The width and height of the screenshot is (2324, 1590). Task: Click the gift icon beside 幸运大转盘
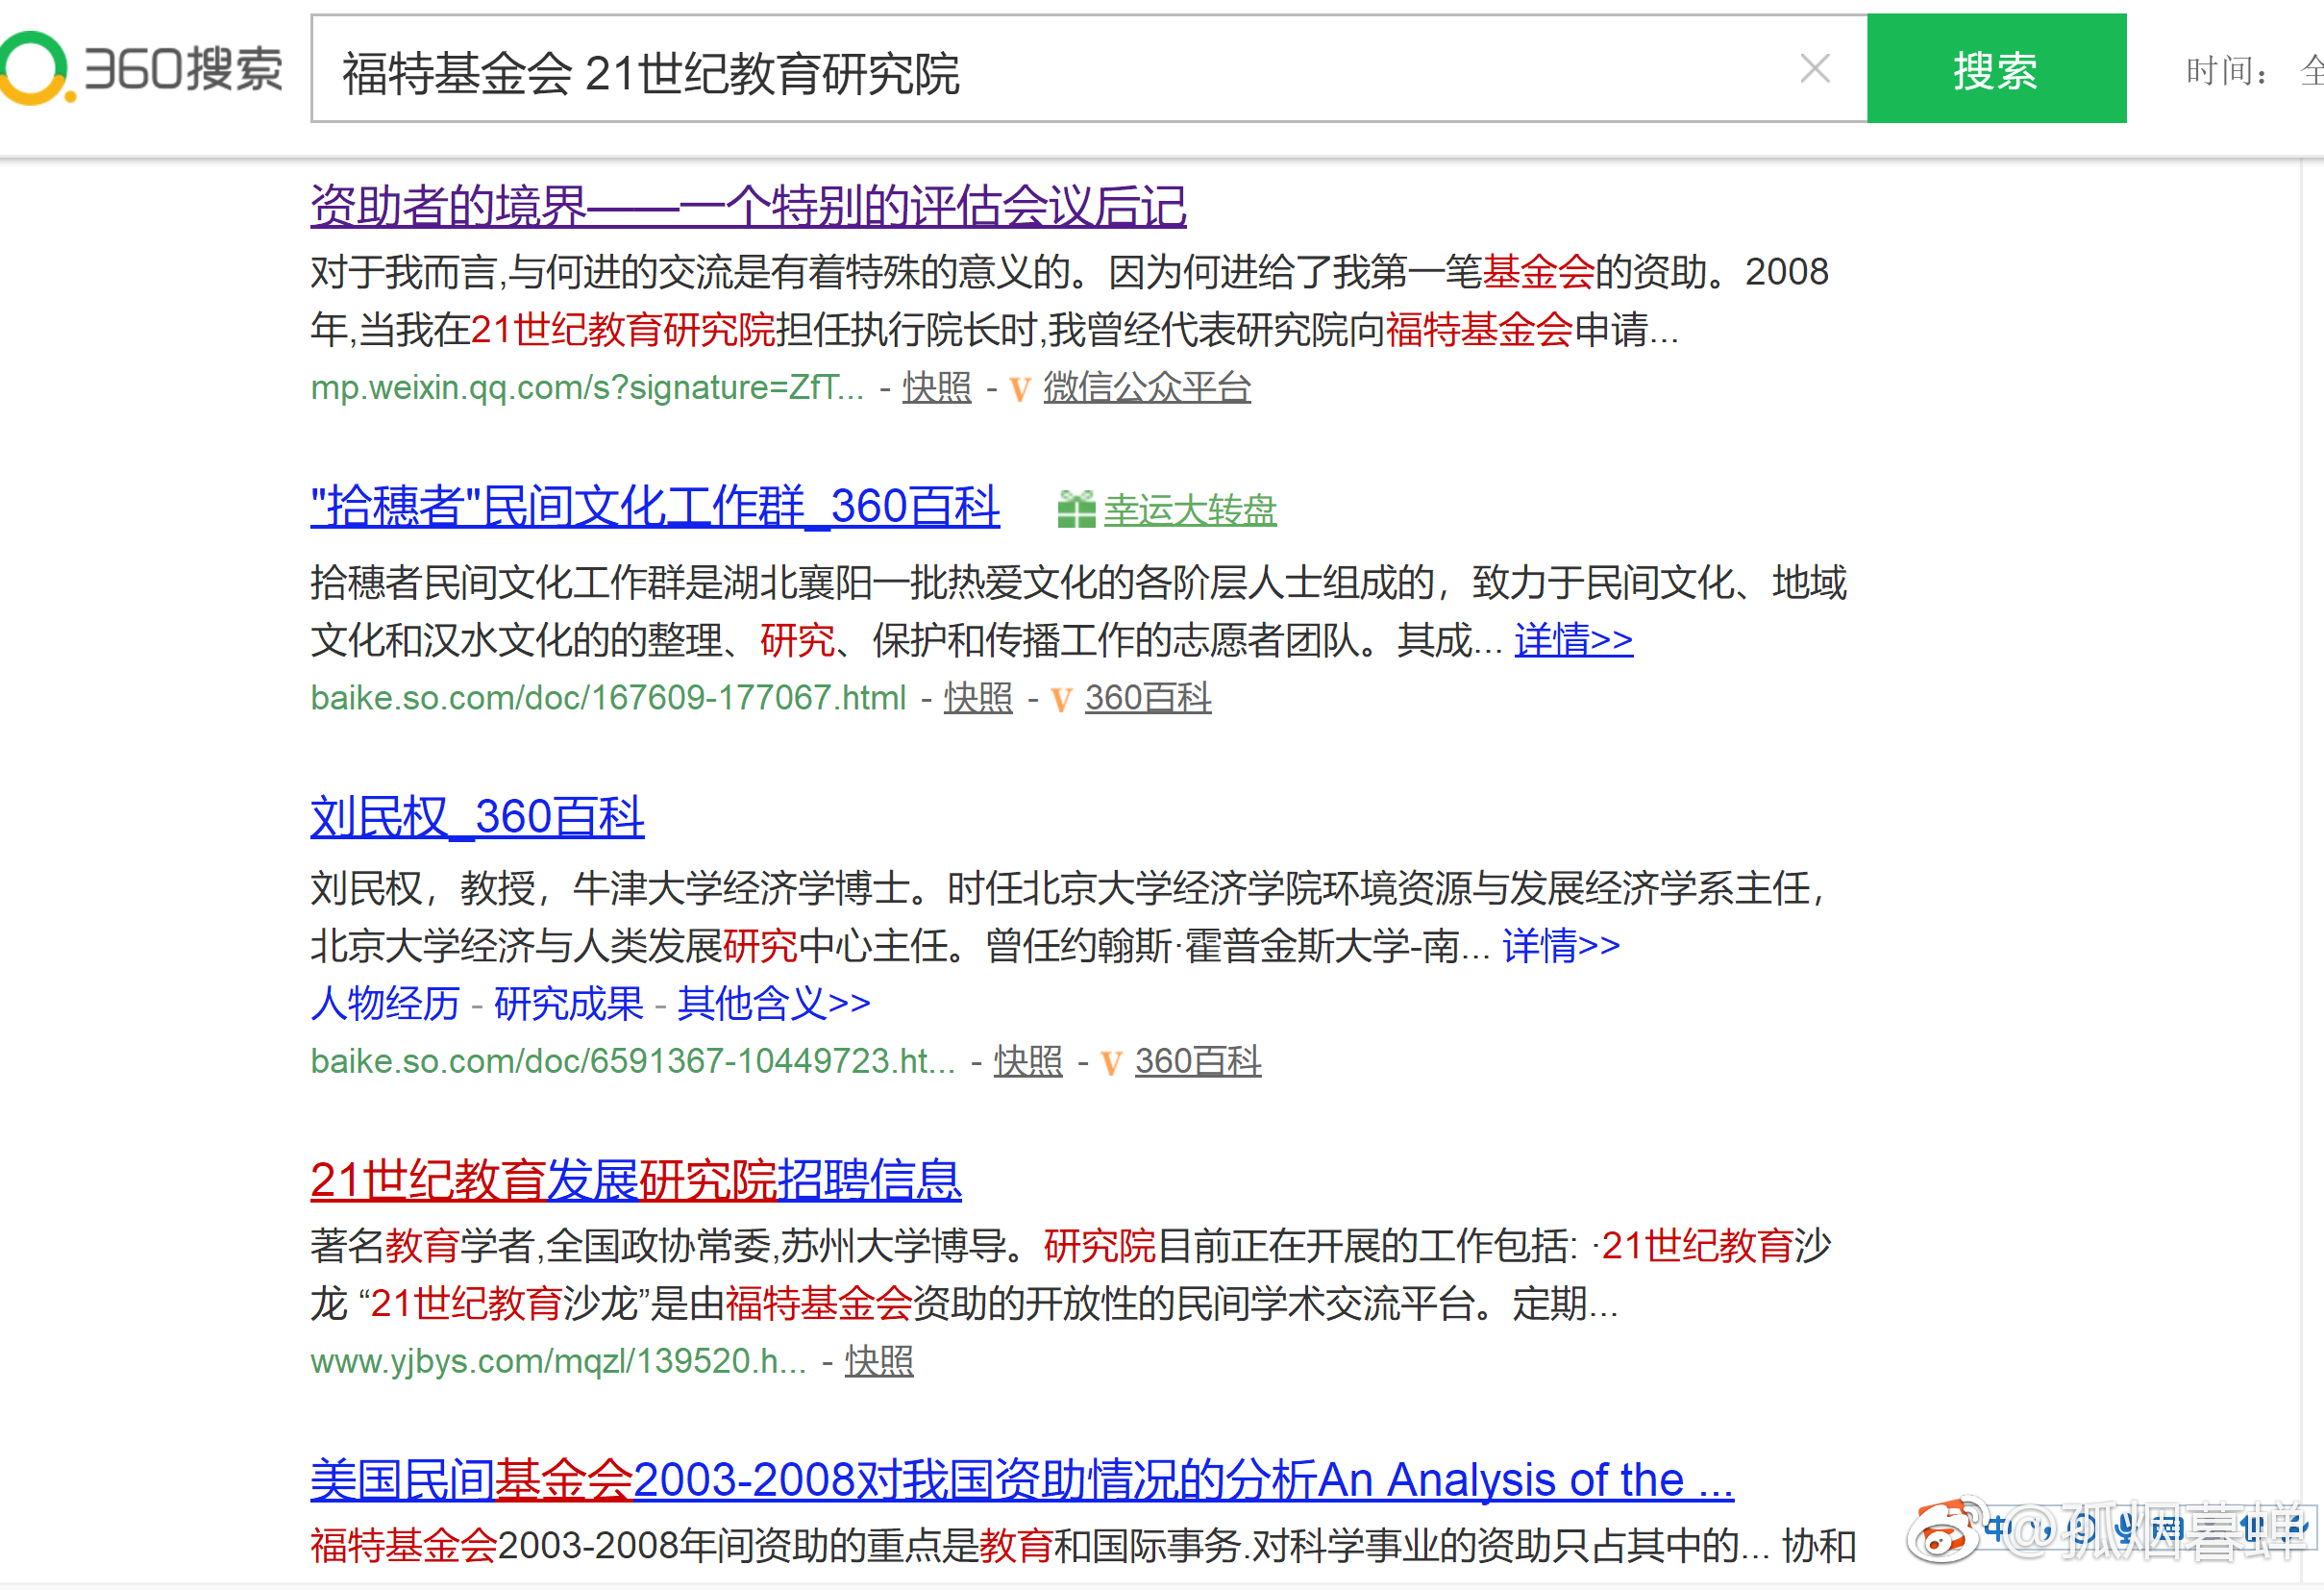(x=1076, y=509)
